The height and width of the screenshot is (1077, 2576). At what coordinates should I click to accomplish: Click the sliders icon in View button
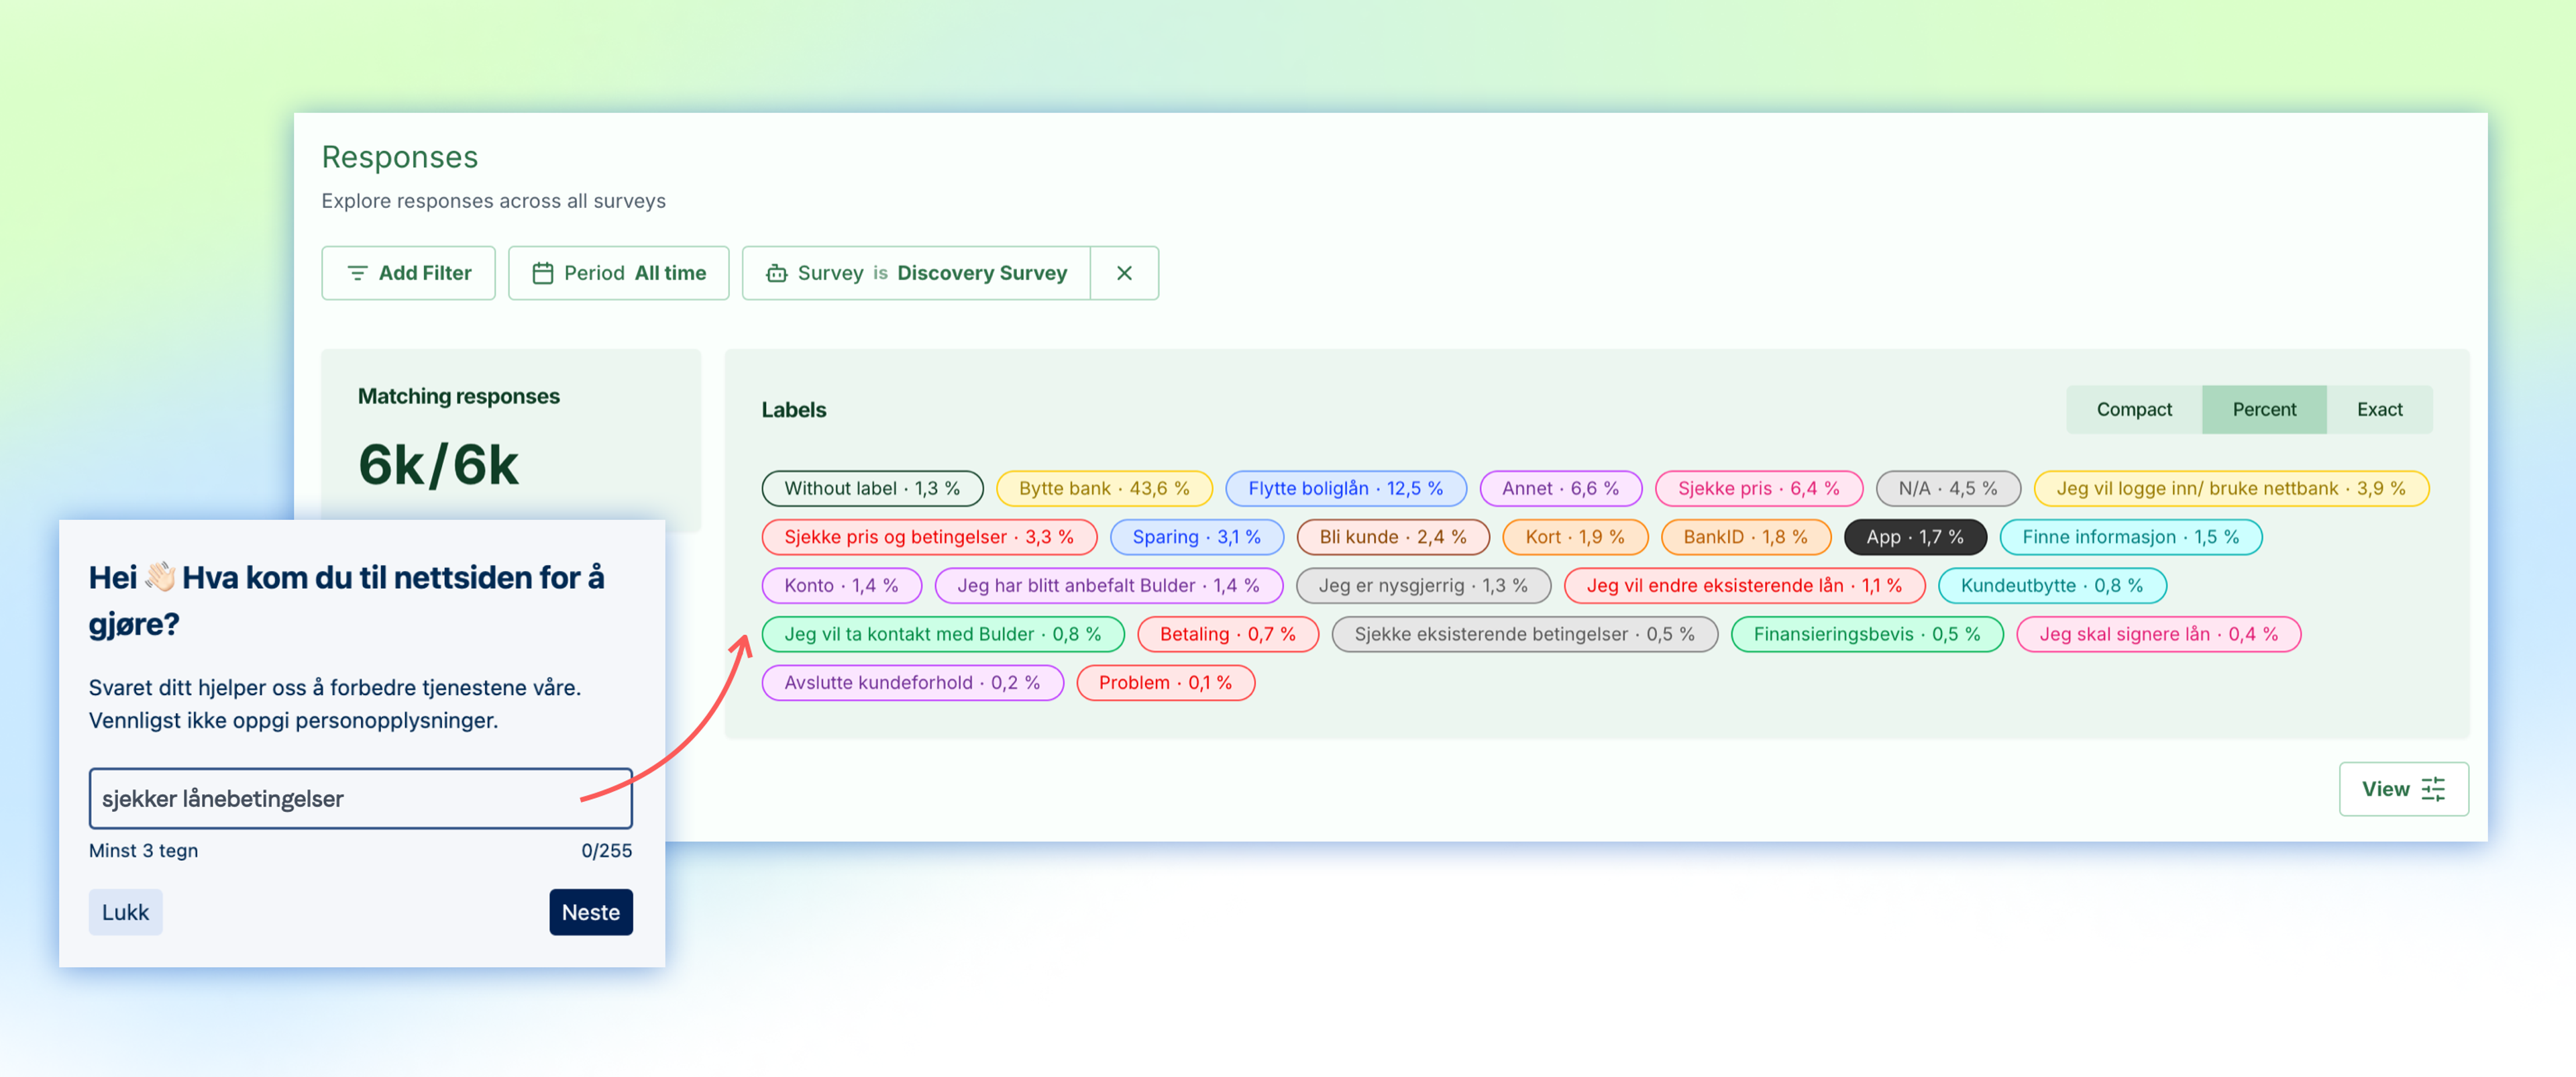2433,789
